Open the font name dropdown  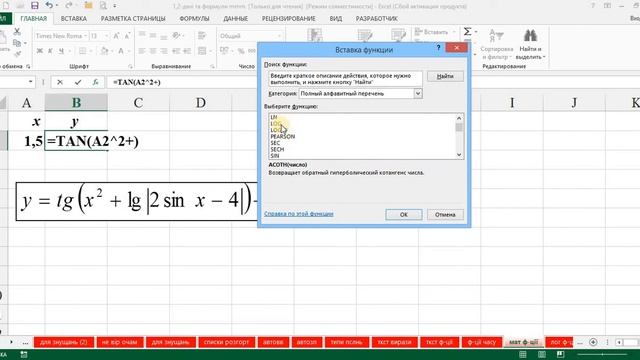click(x=86, y=36)
